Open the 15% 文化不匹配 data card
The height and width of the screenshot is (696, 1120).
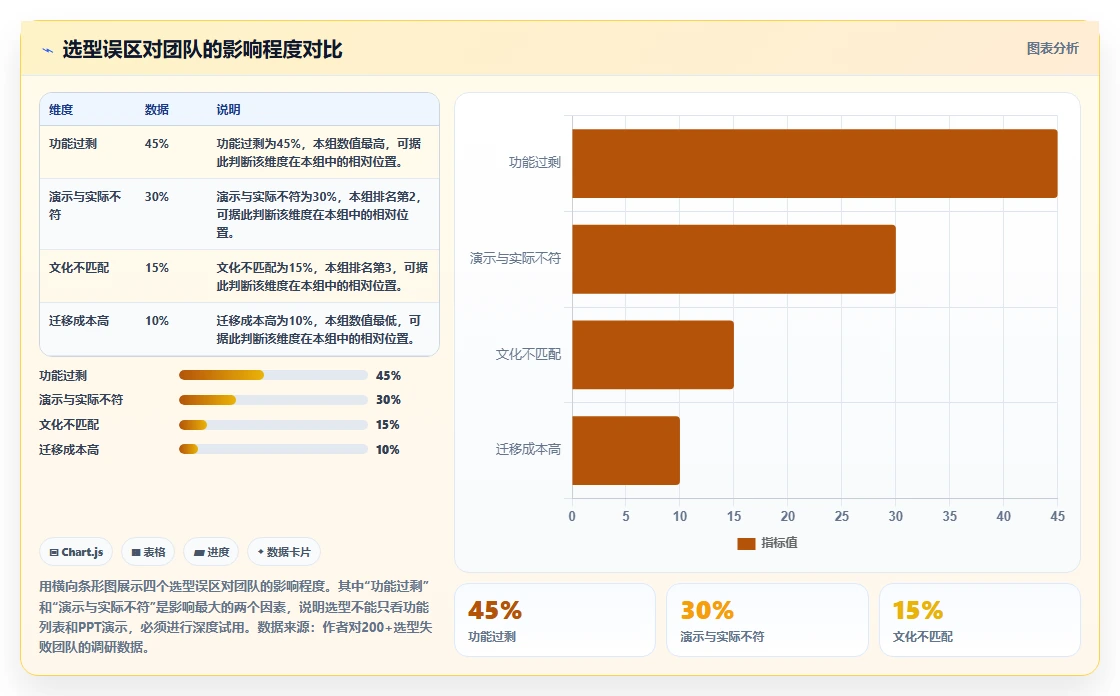coord(979,620)
